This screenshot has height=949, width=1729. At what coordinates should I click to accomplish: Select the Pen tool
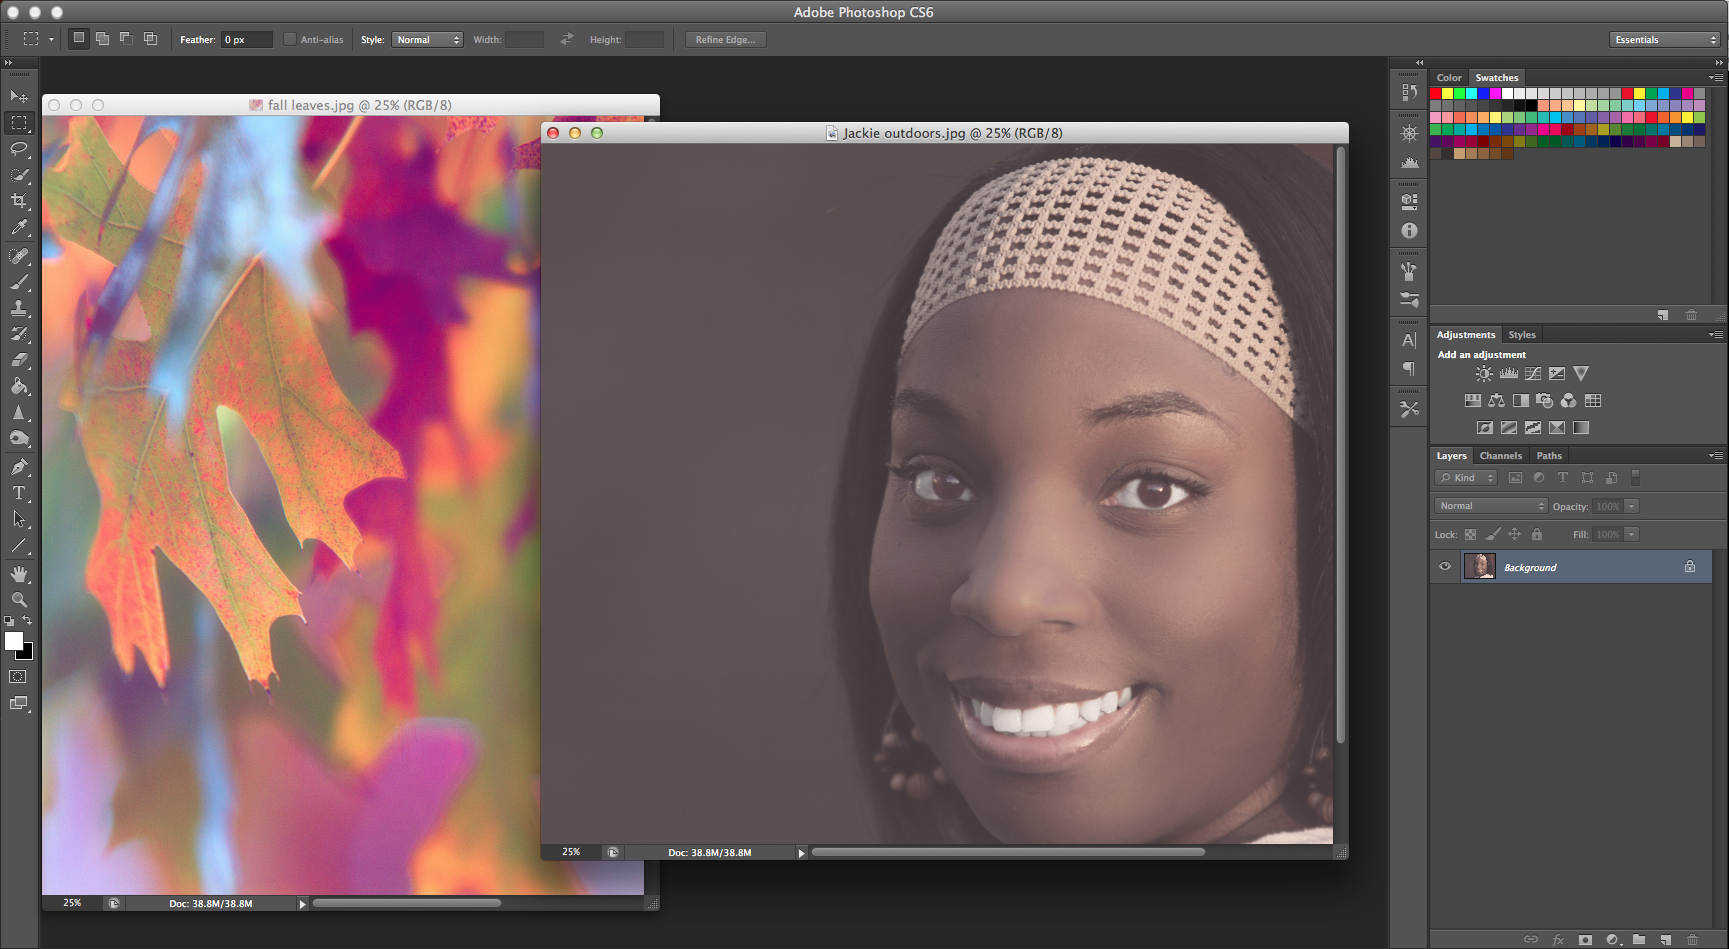coord(19,467)
